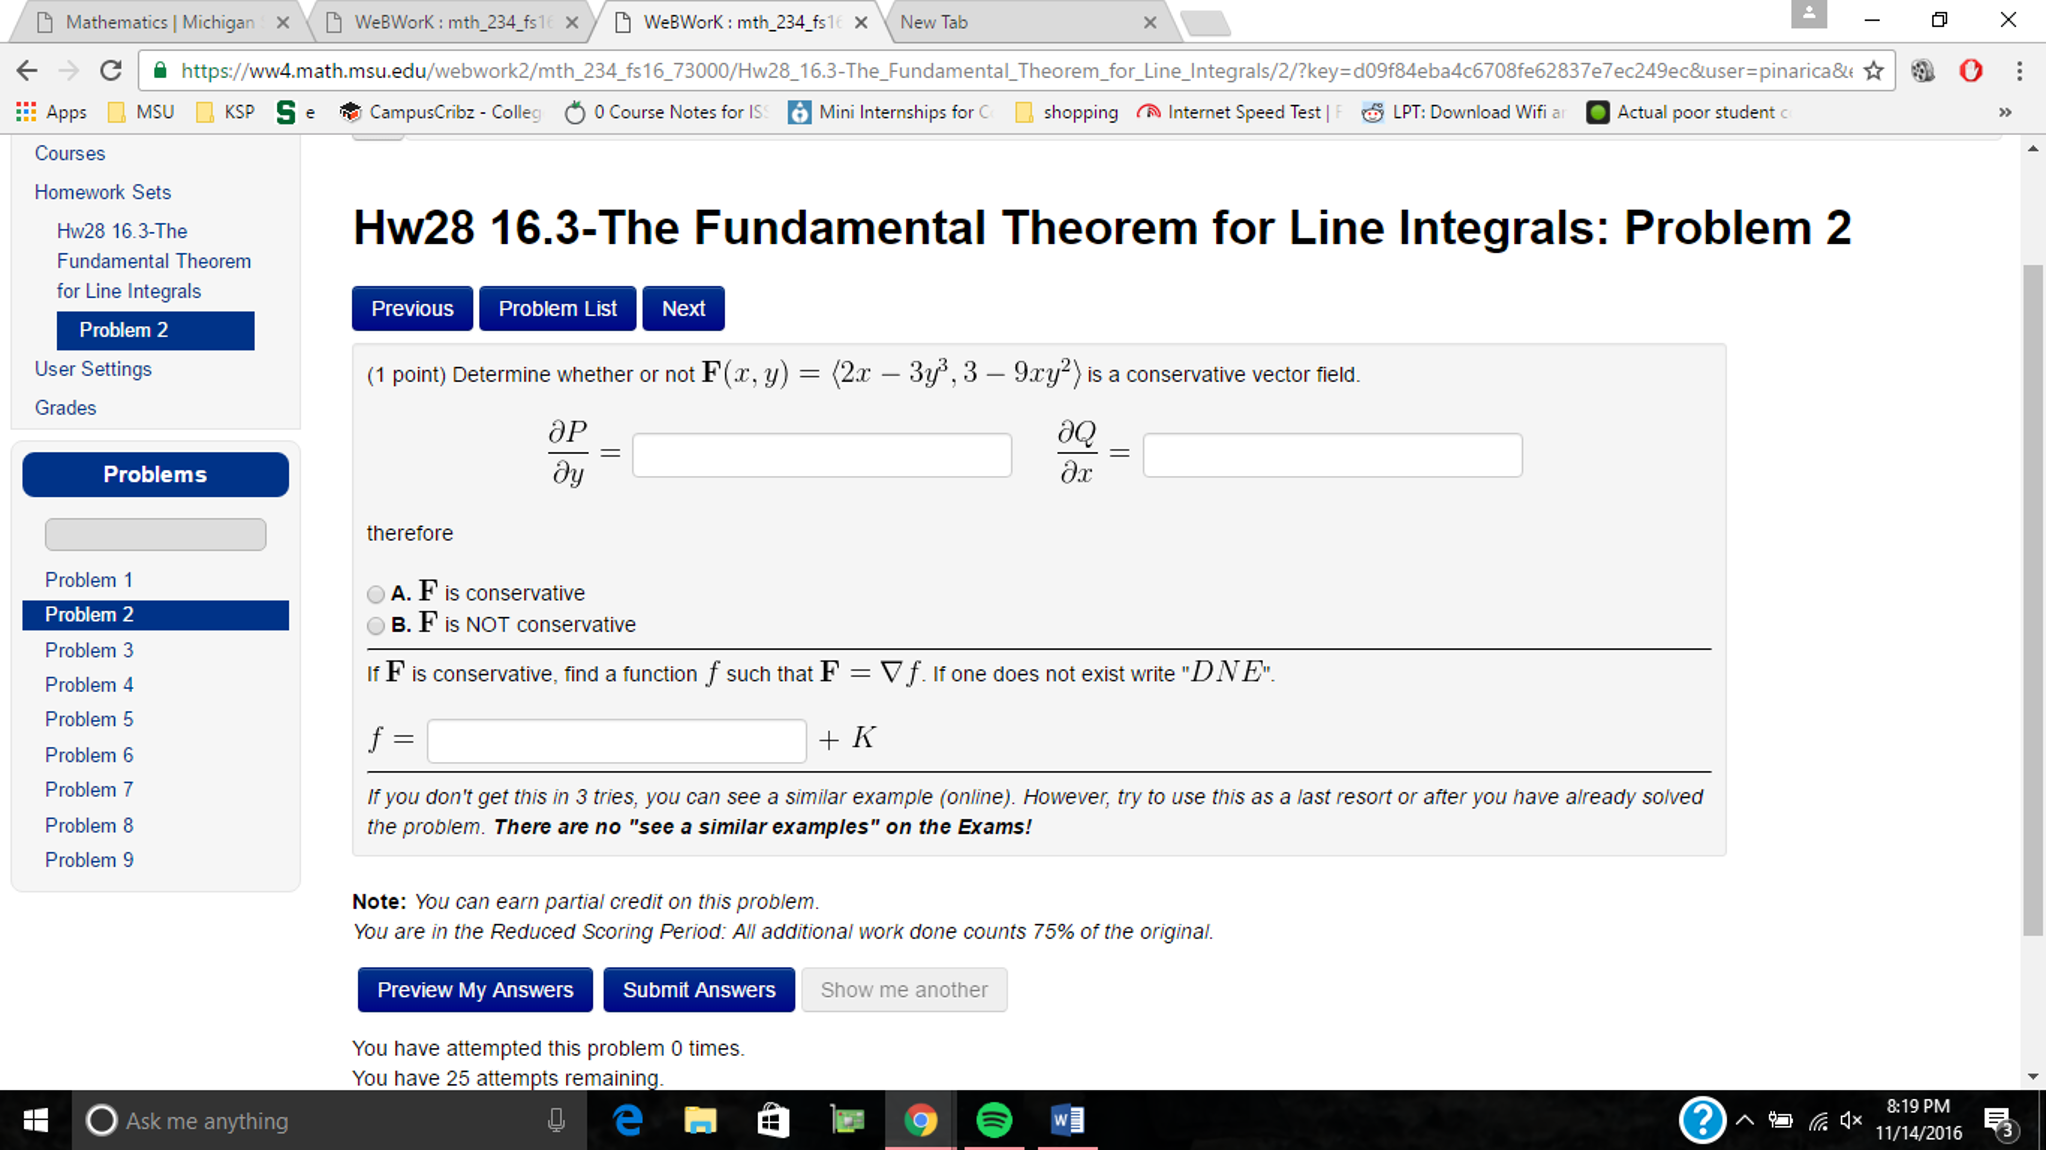2046x1150 pixels.
Task: Select radio button F is NOT conservative
Action: pyautogui.click(x=372, y=626)
